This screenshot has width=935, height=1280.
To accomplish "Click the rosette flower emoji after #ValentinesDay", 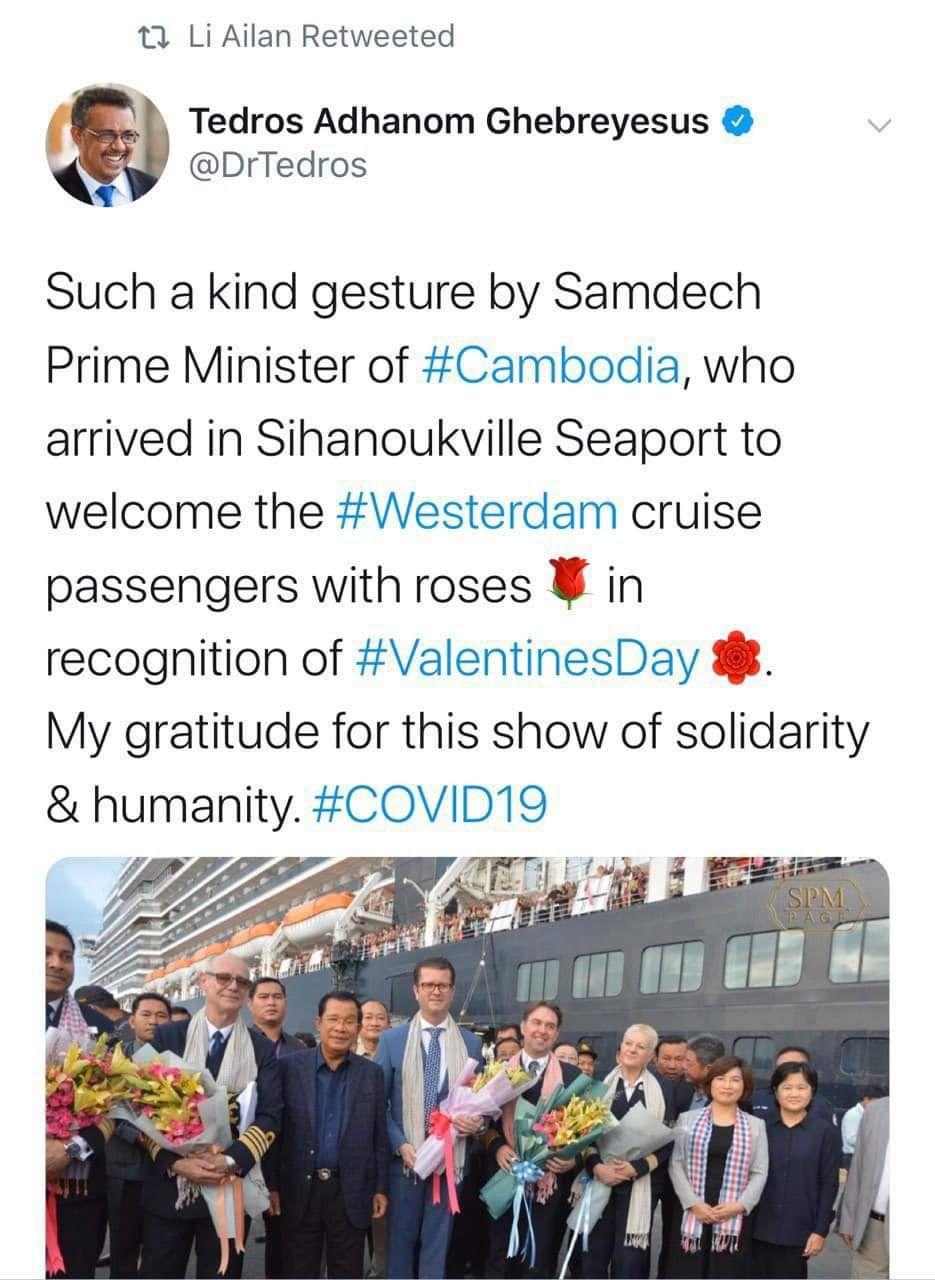I will pos(735,660).
